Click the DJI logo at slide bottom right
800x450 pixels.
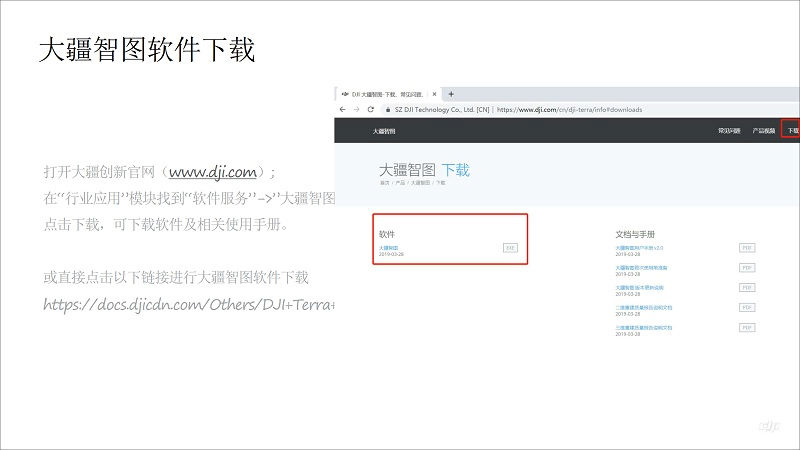click(768, 426)
